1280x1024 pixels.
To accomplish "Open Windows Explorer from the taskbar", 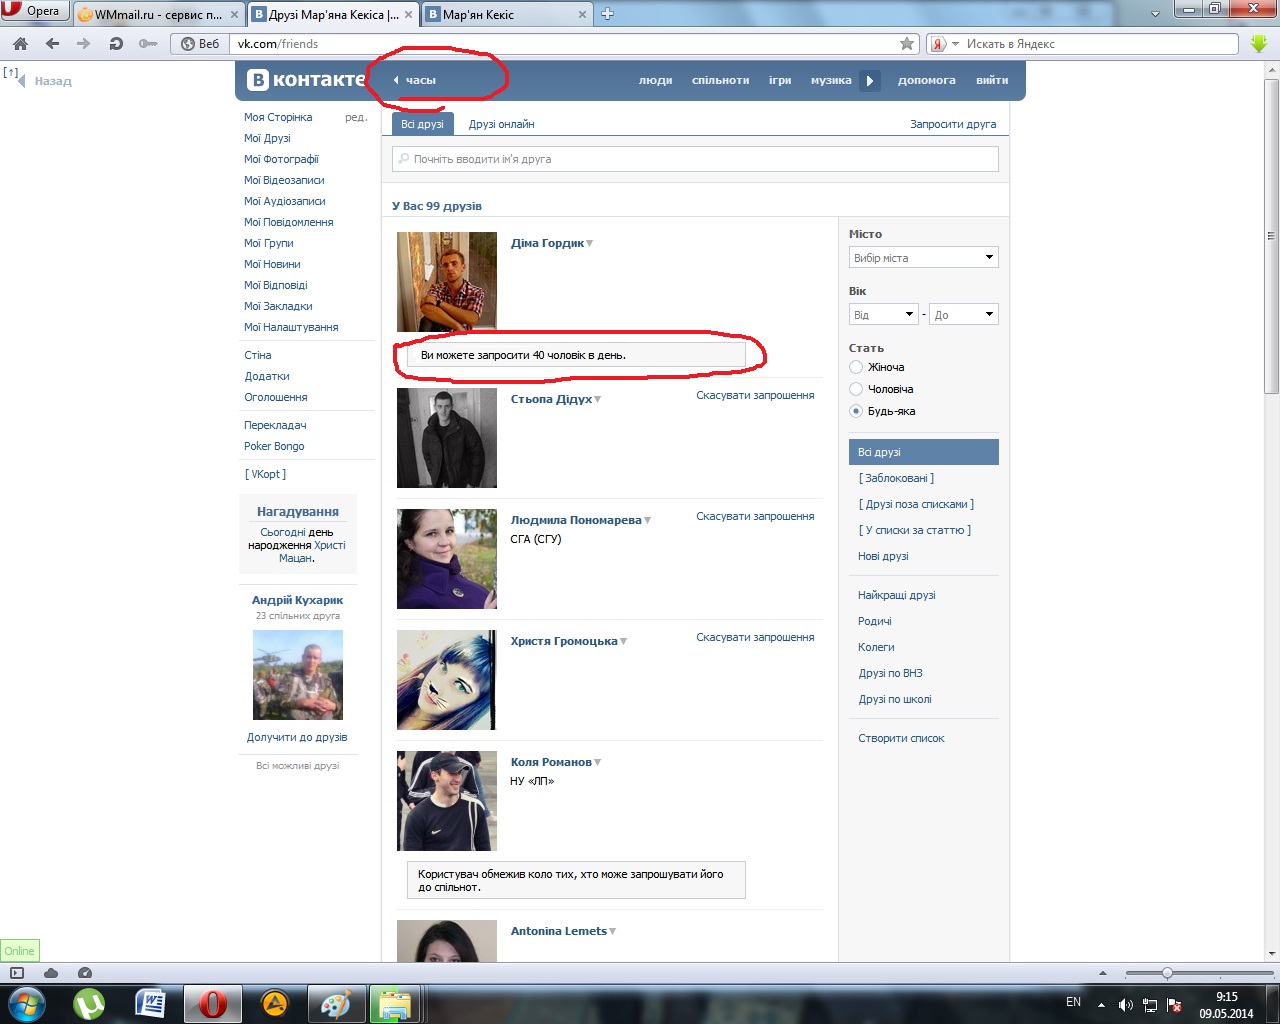I will tap(397, 1003).
